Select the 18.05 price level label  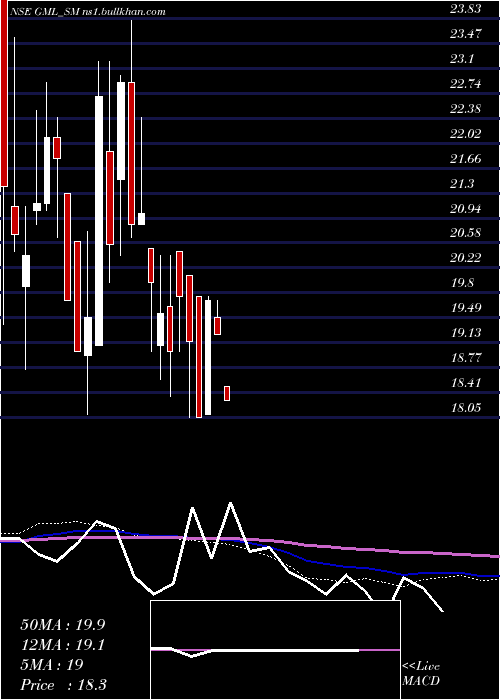point(465,407)
